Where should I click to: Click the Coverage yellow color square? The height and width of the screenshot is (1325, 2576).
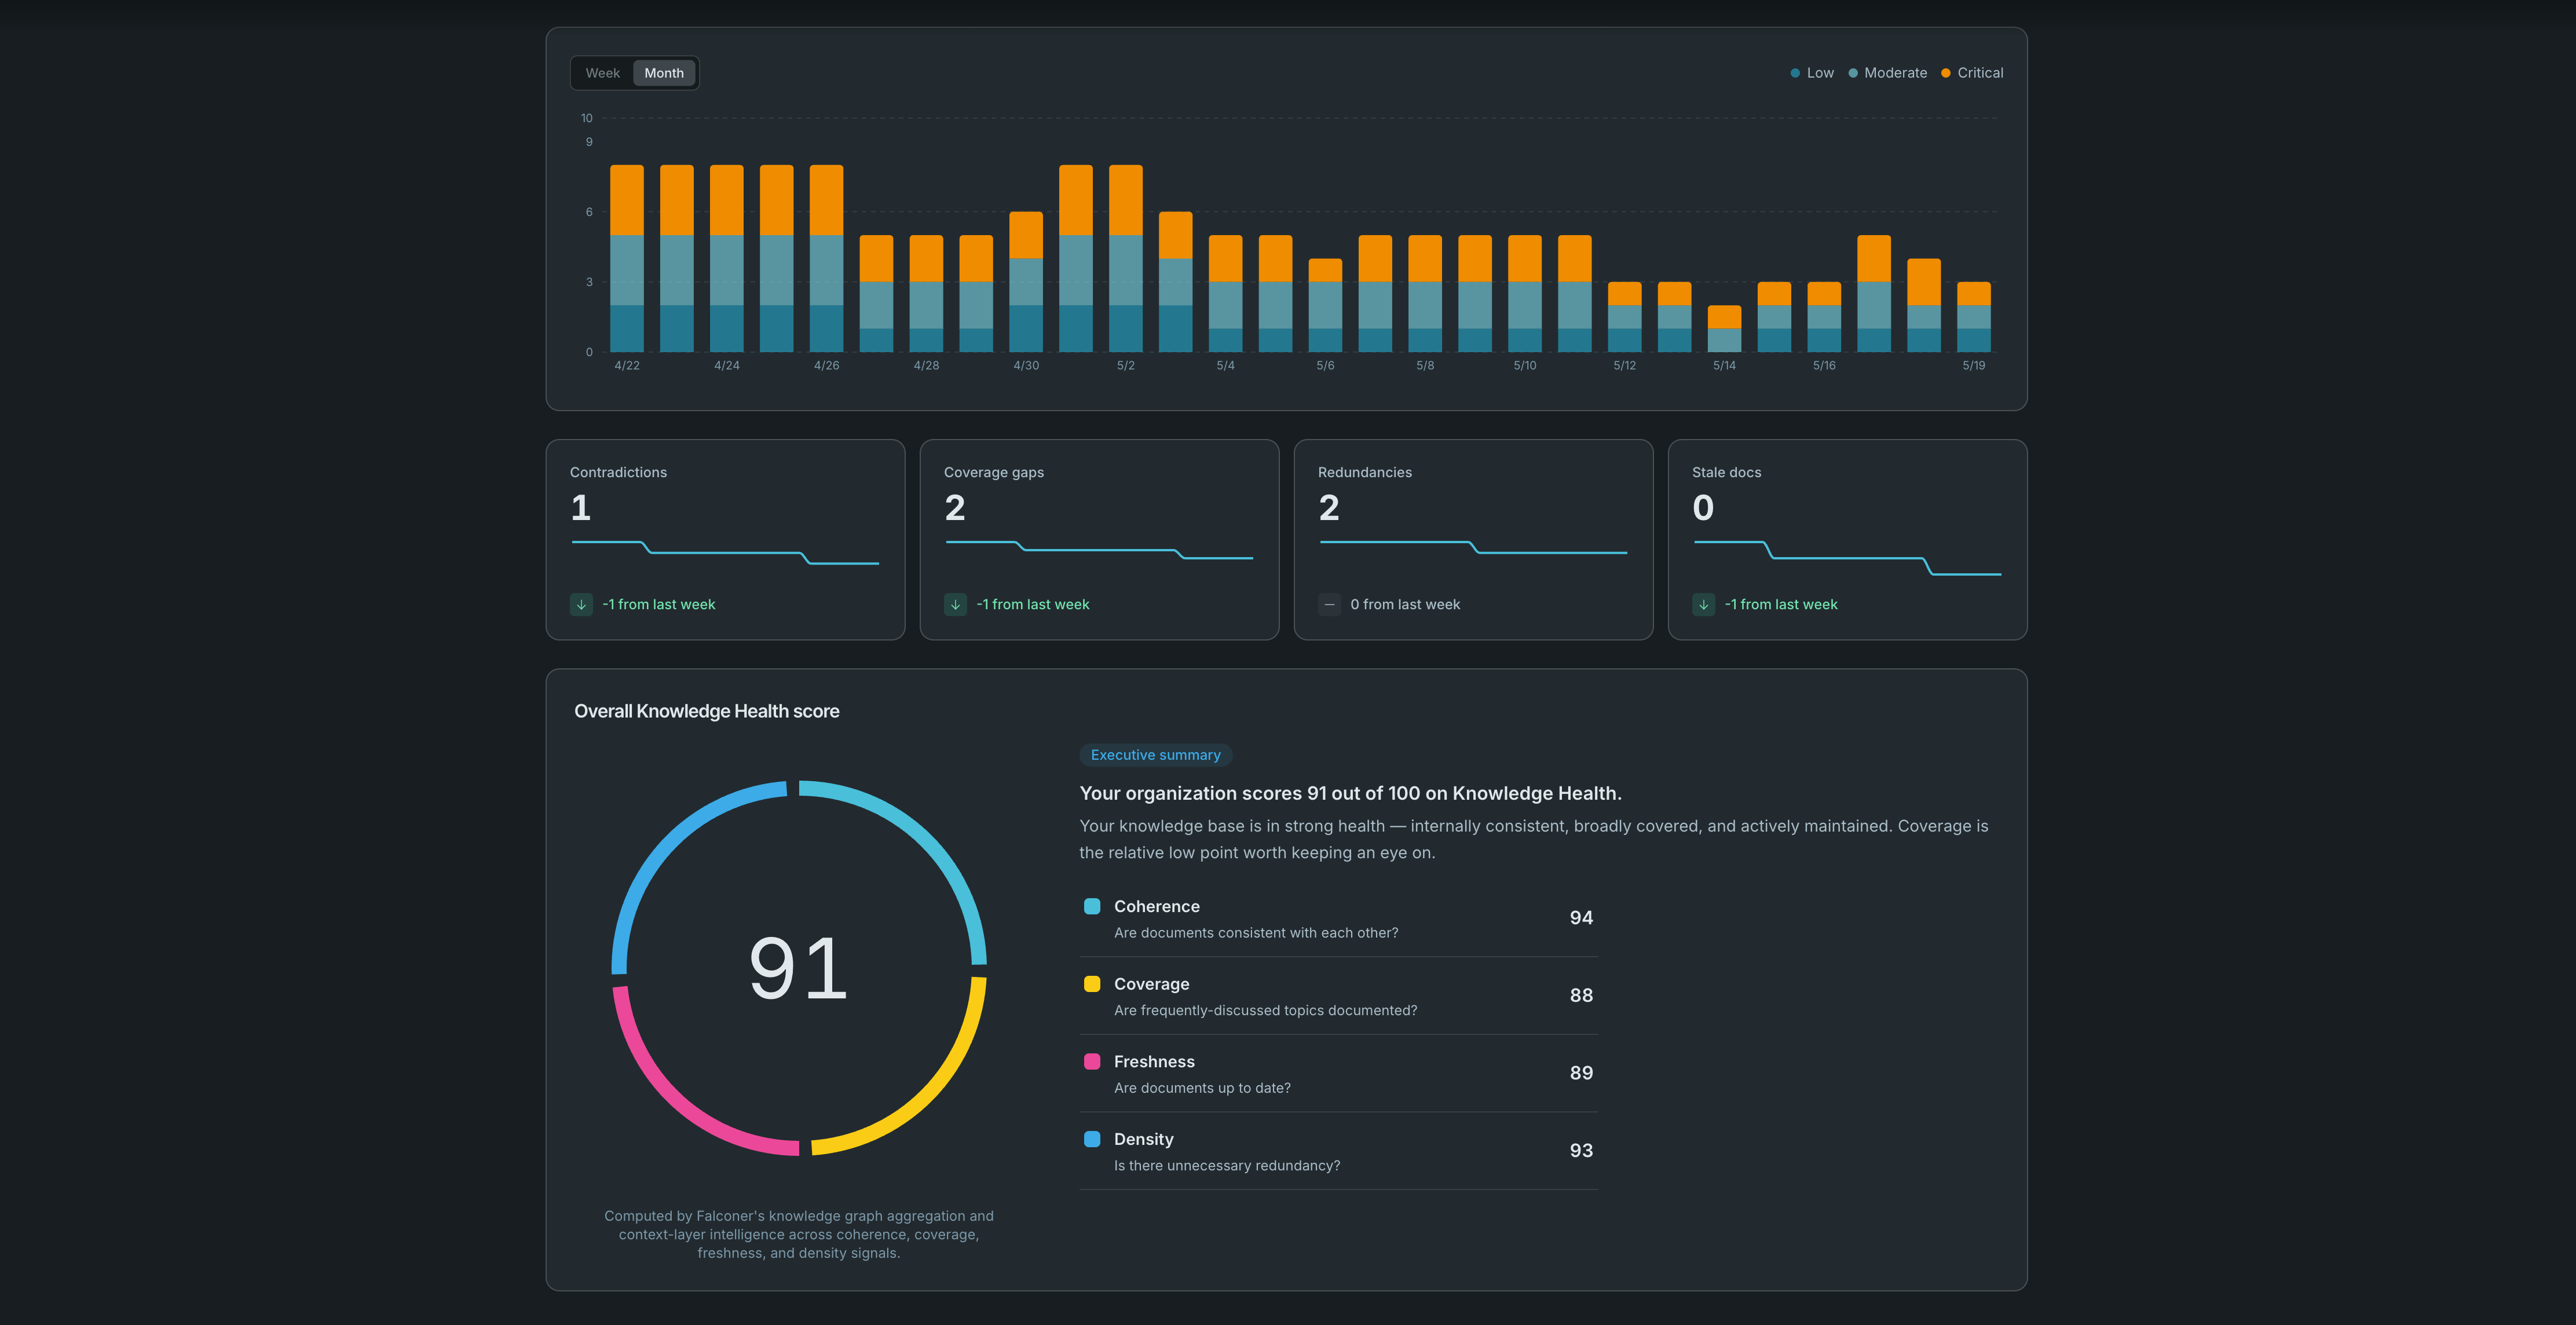1092,984
